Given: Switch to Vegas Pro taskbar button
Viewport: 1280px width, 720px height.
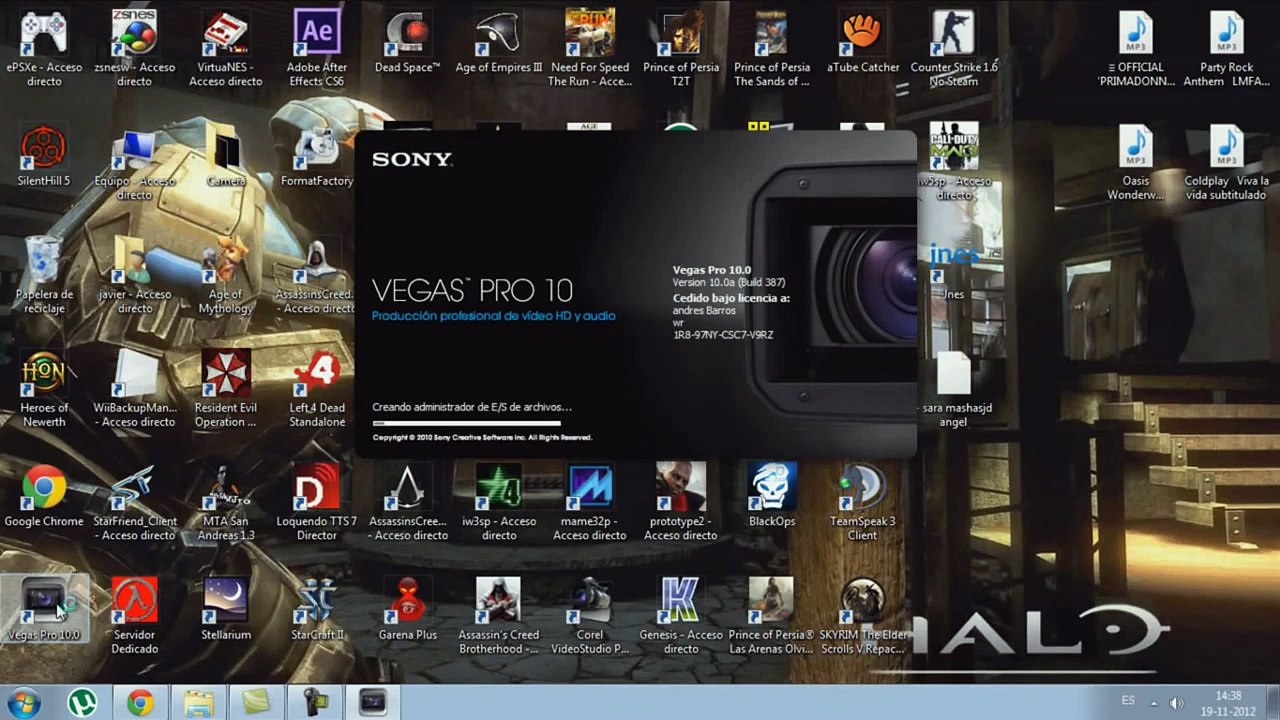Looking at the screenshot, I should 373,702.
